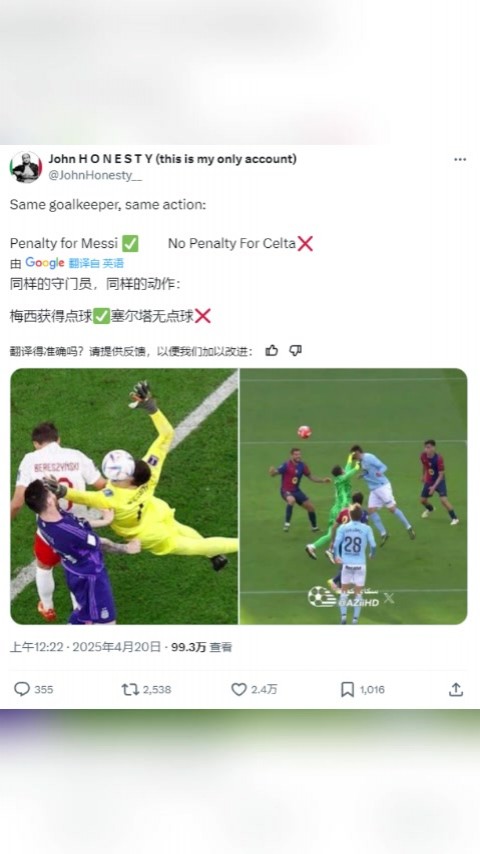Open John HONESTY display name
480x854 pixels.
172,159
